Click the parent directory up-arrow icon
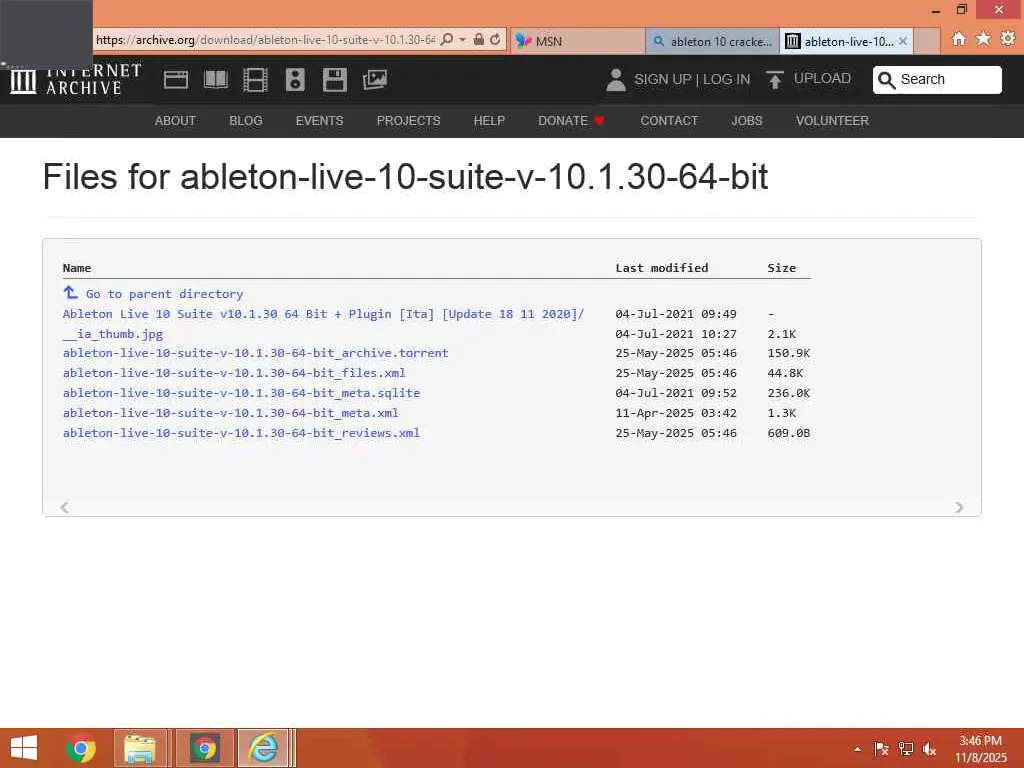The image size is (1024, 768). coord(71,293)
